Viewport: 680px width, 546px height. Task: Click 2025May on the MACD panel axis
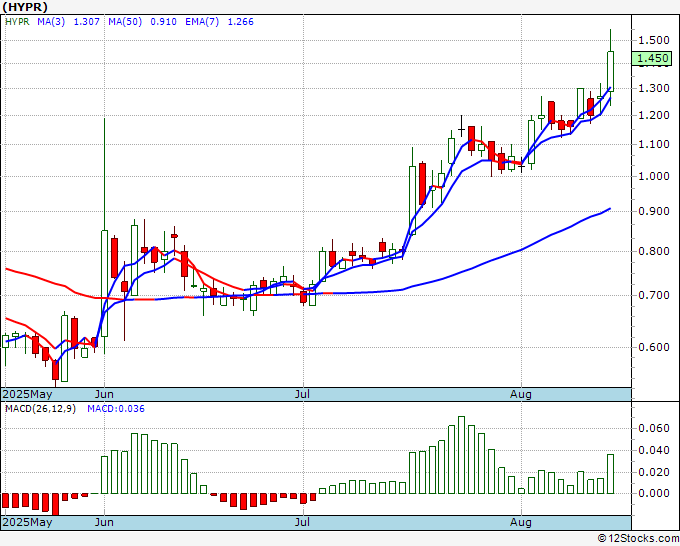[x=27, y=522]
